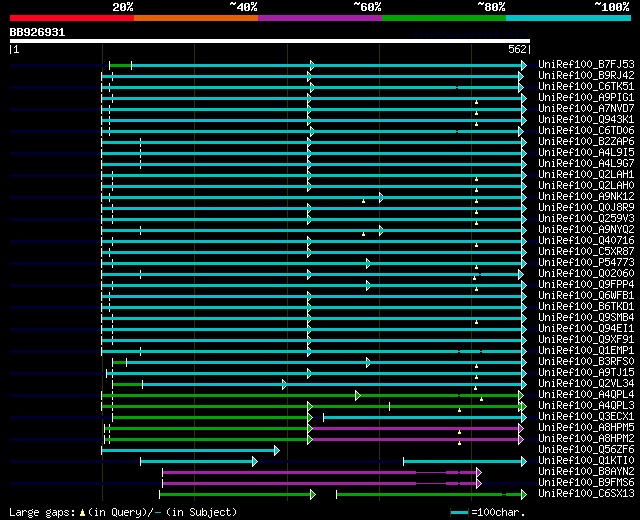Select the UniRef100_A4QPL3 label
This screenshot has width=640, height=520.
586,406
